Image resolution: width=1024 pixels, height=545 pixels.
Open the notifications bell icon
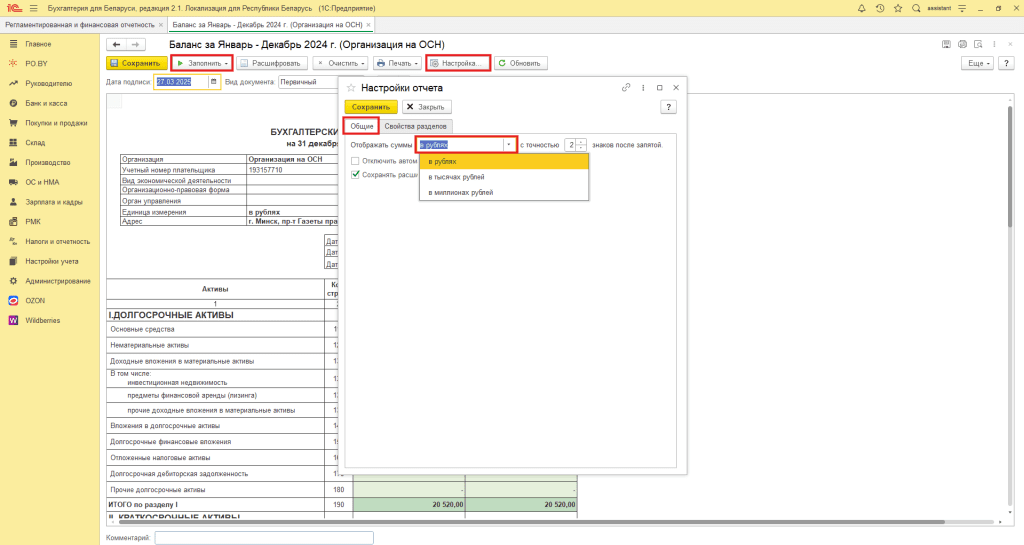(x=861, y=8)
